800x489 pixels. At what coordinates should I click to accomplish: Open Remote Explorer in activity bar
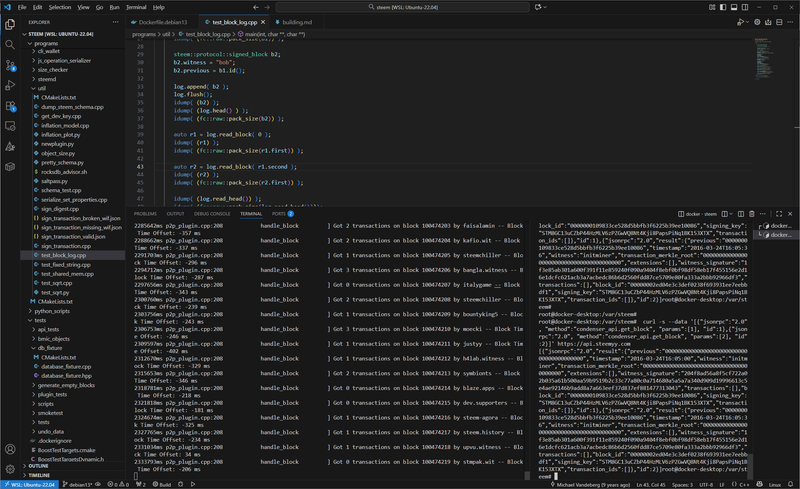[11, 126]
